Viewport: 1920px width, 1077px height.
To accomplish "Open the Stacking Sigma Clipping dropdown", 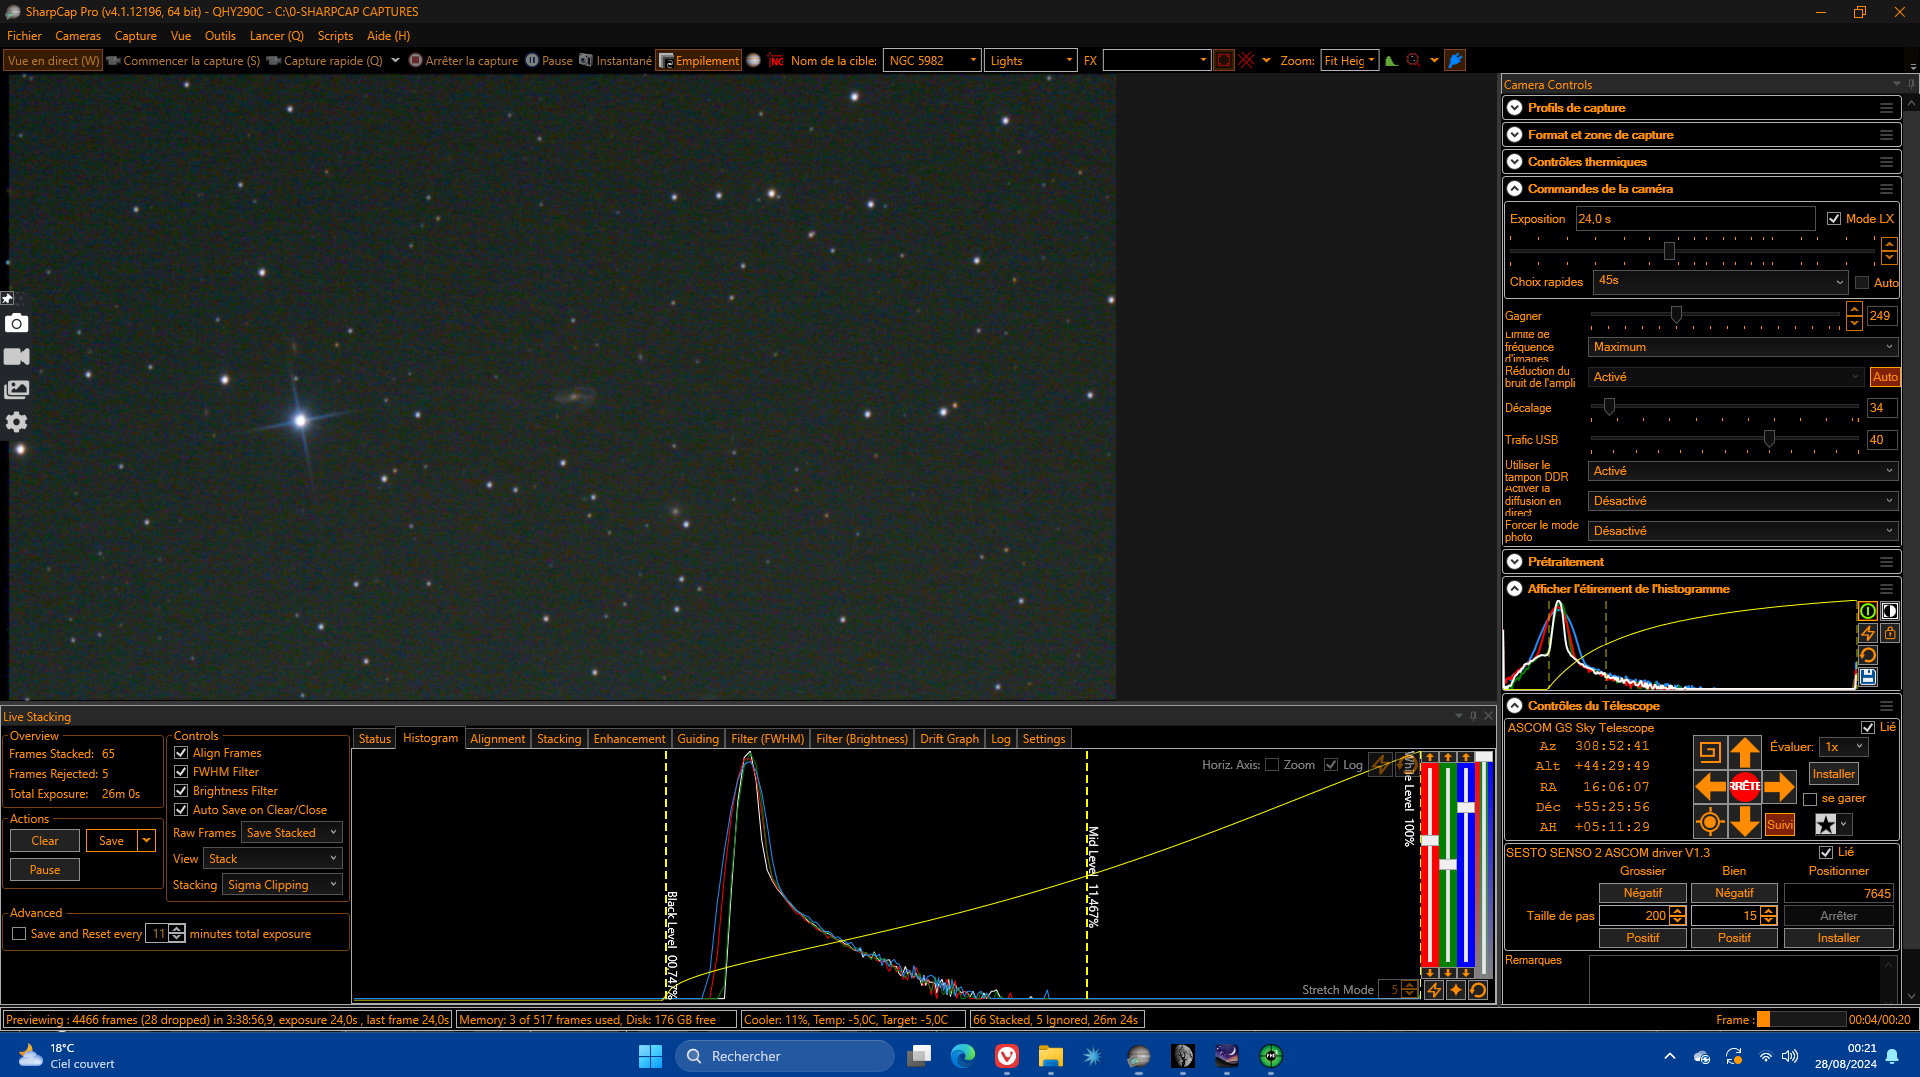I will [282, 885].
